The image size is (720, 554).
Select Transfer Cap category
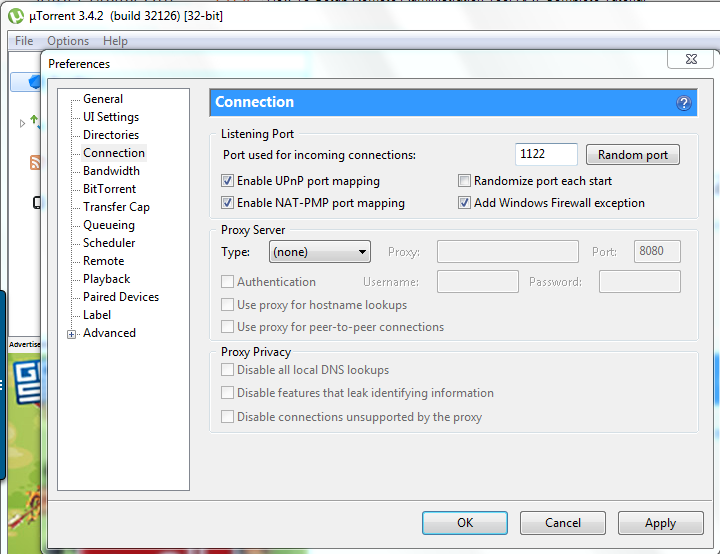[x=116, y=207]
